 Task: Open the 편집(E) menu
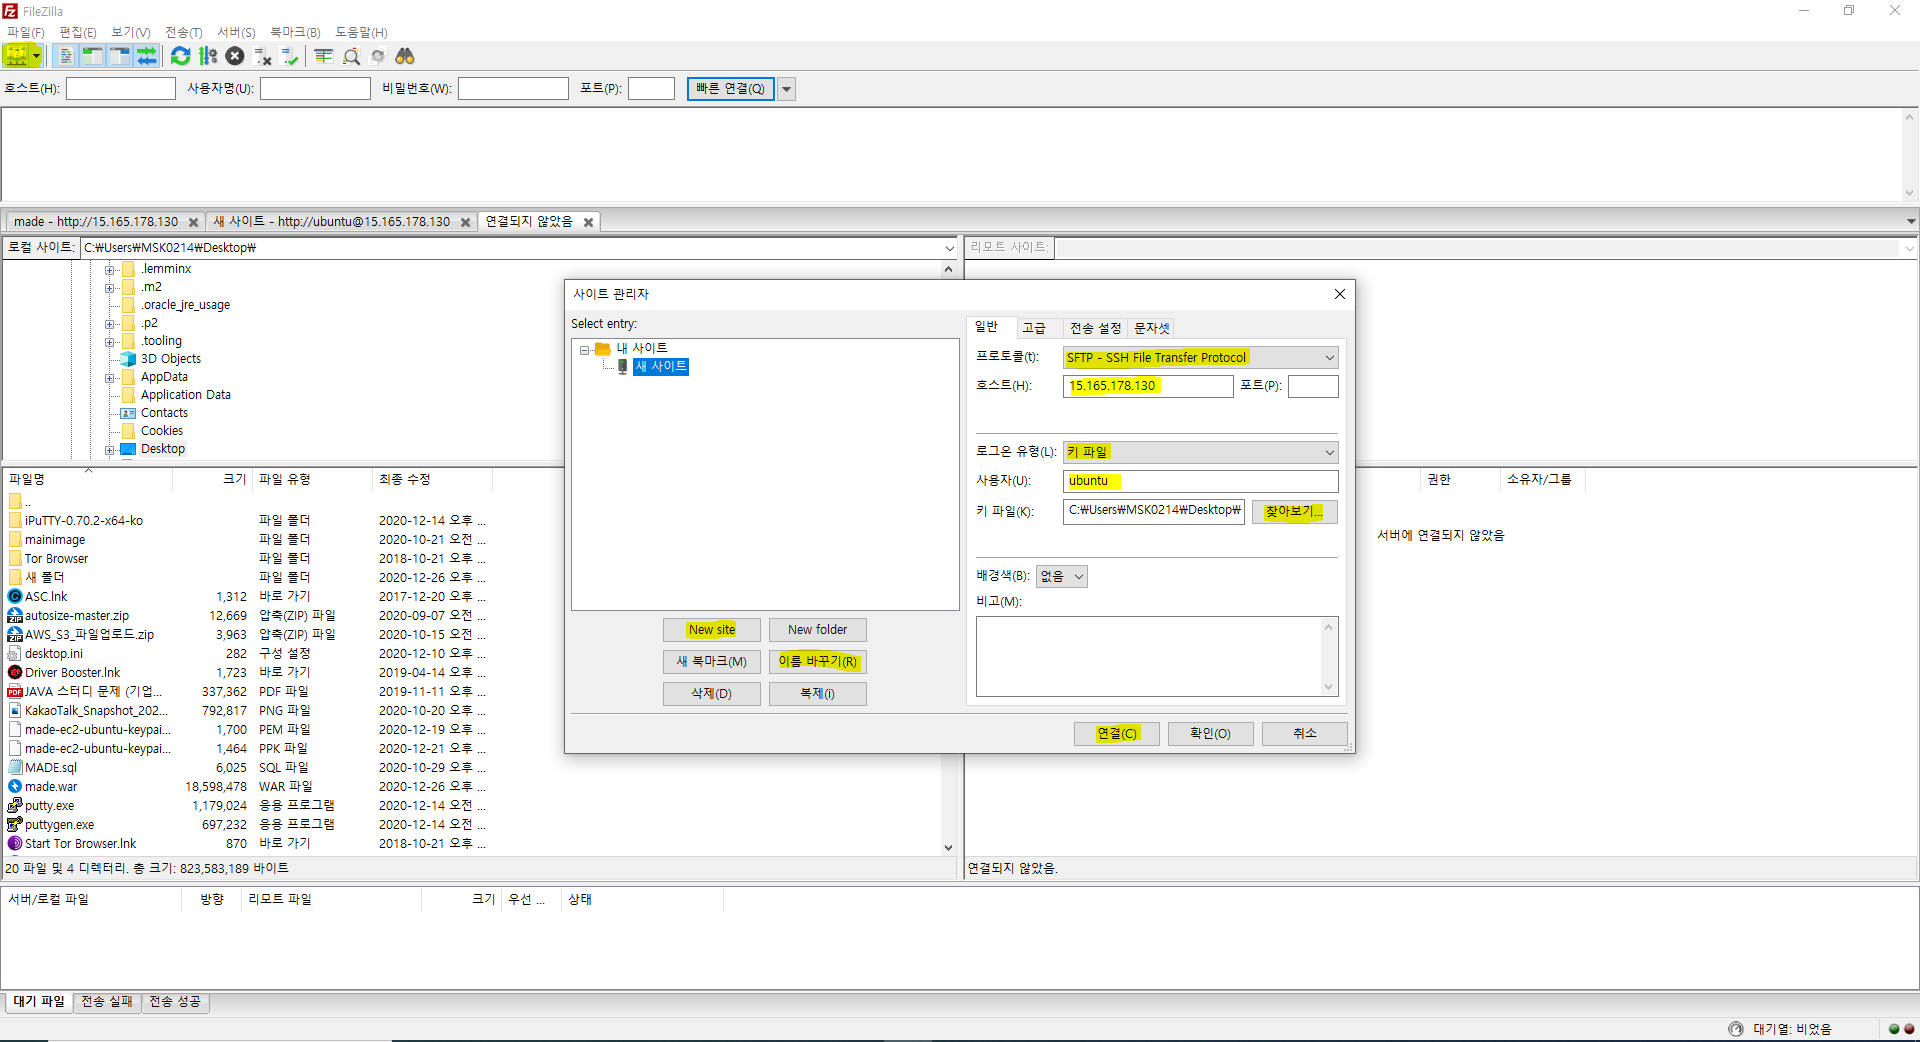(x=78, y=32)
